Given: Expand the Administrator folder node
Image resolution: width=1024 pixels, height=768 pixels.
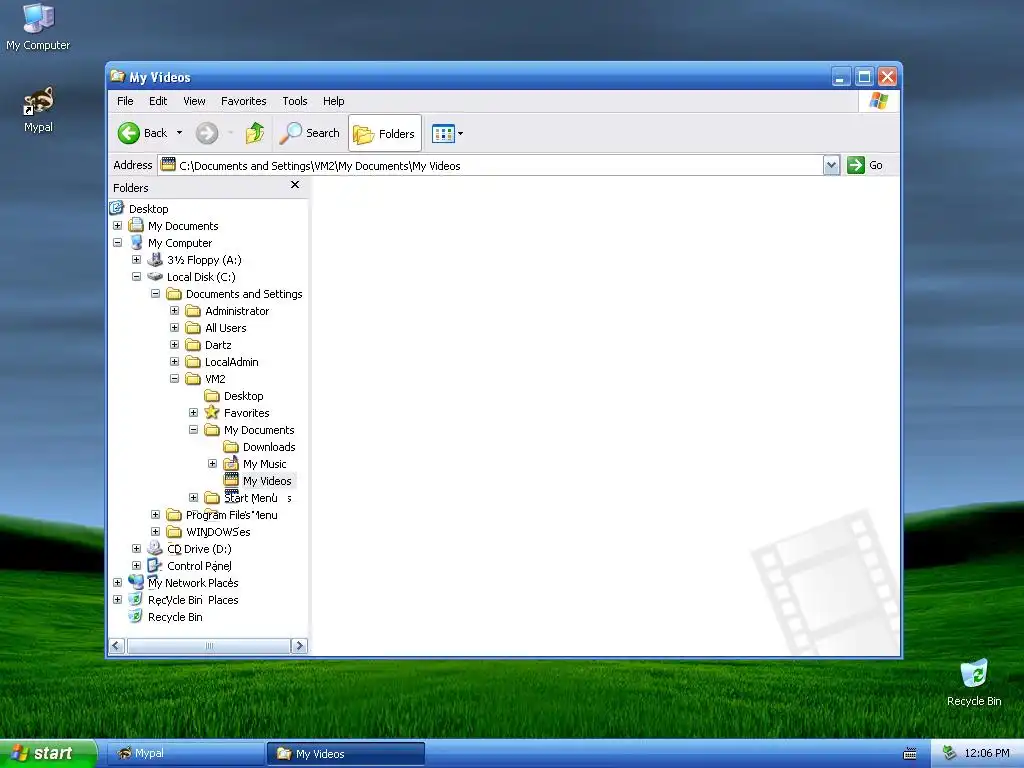Looking at the screenshot, I should (x=174, y=310).
